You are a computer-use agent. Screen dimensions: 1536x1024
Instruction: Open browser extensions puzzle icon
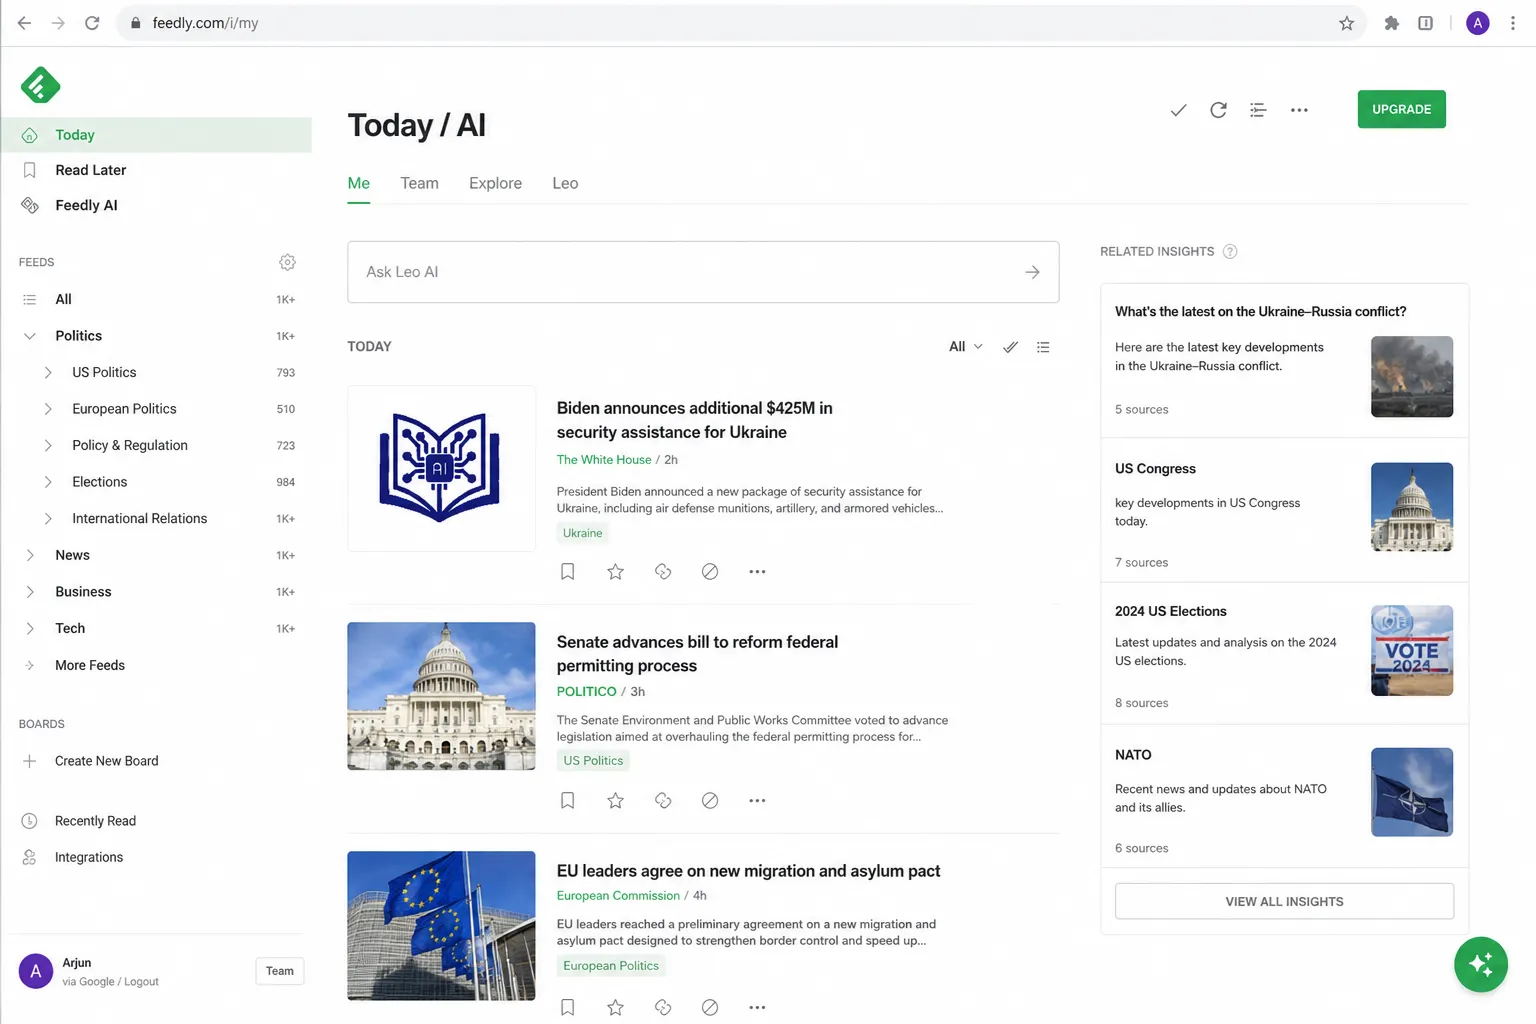pyautogui.click(x=1391, y=23)
